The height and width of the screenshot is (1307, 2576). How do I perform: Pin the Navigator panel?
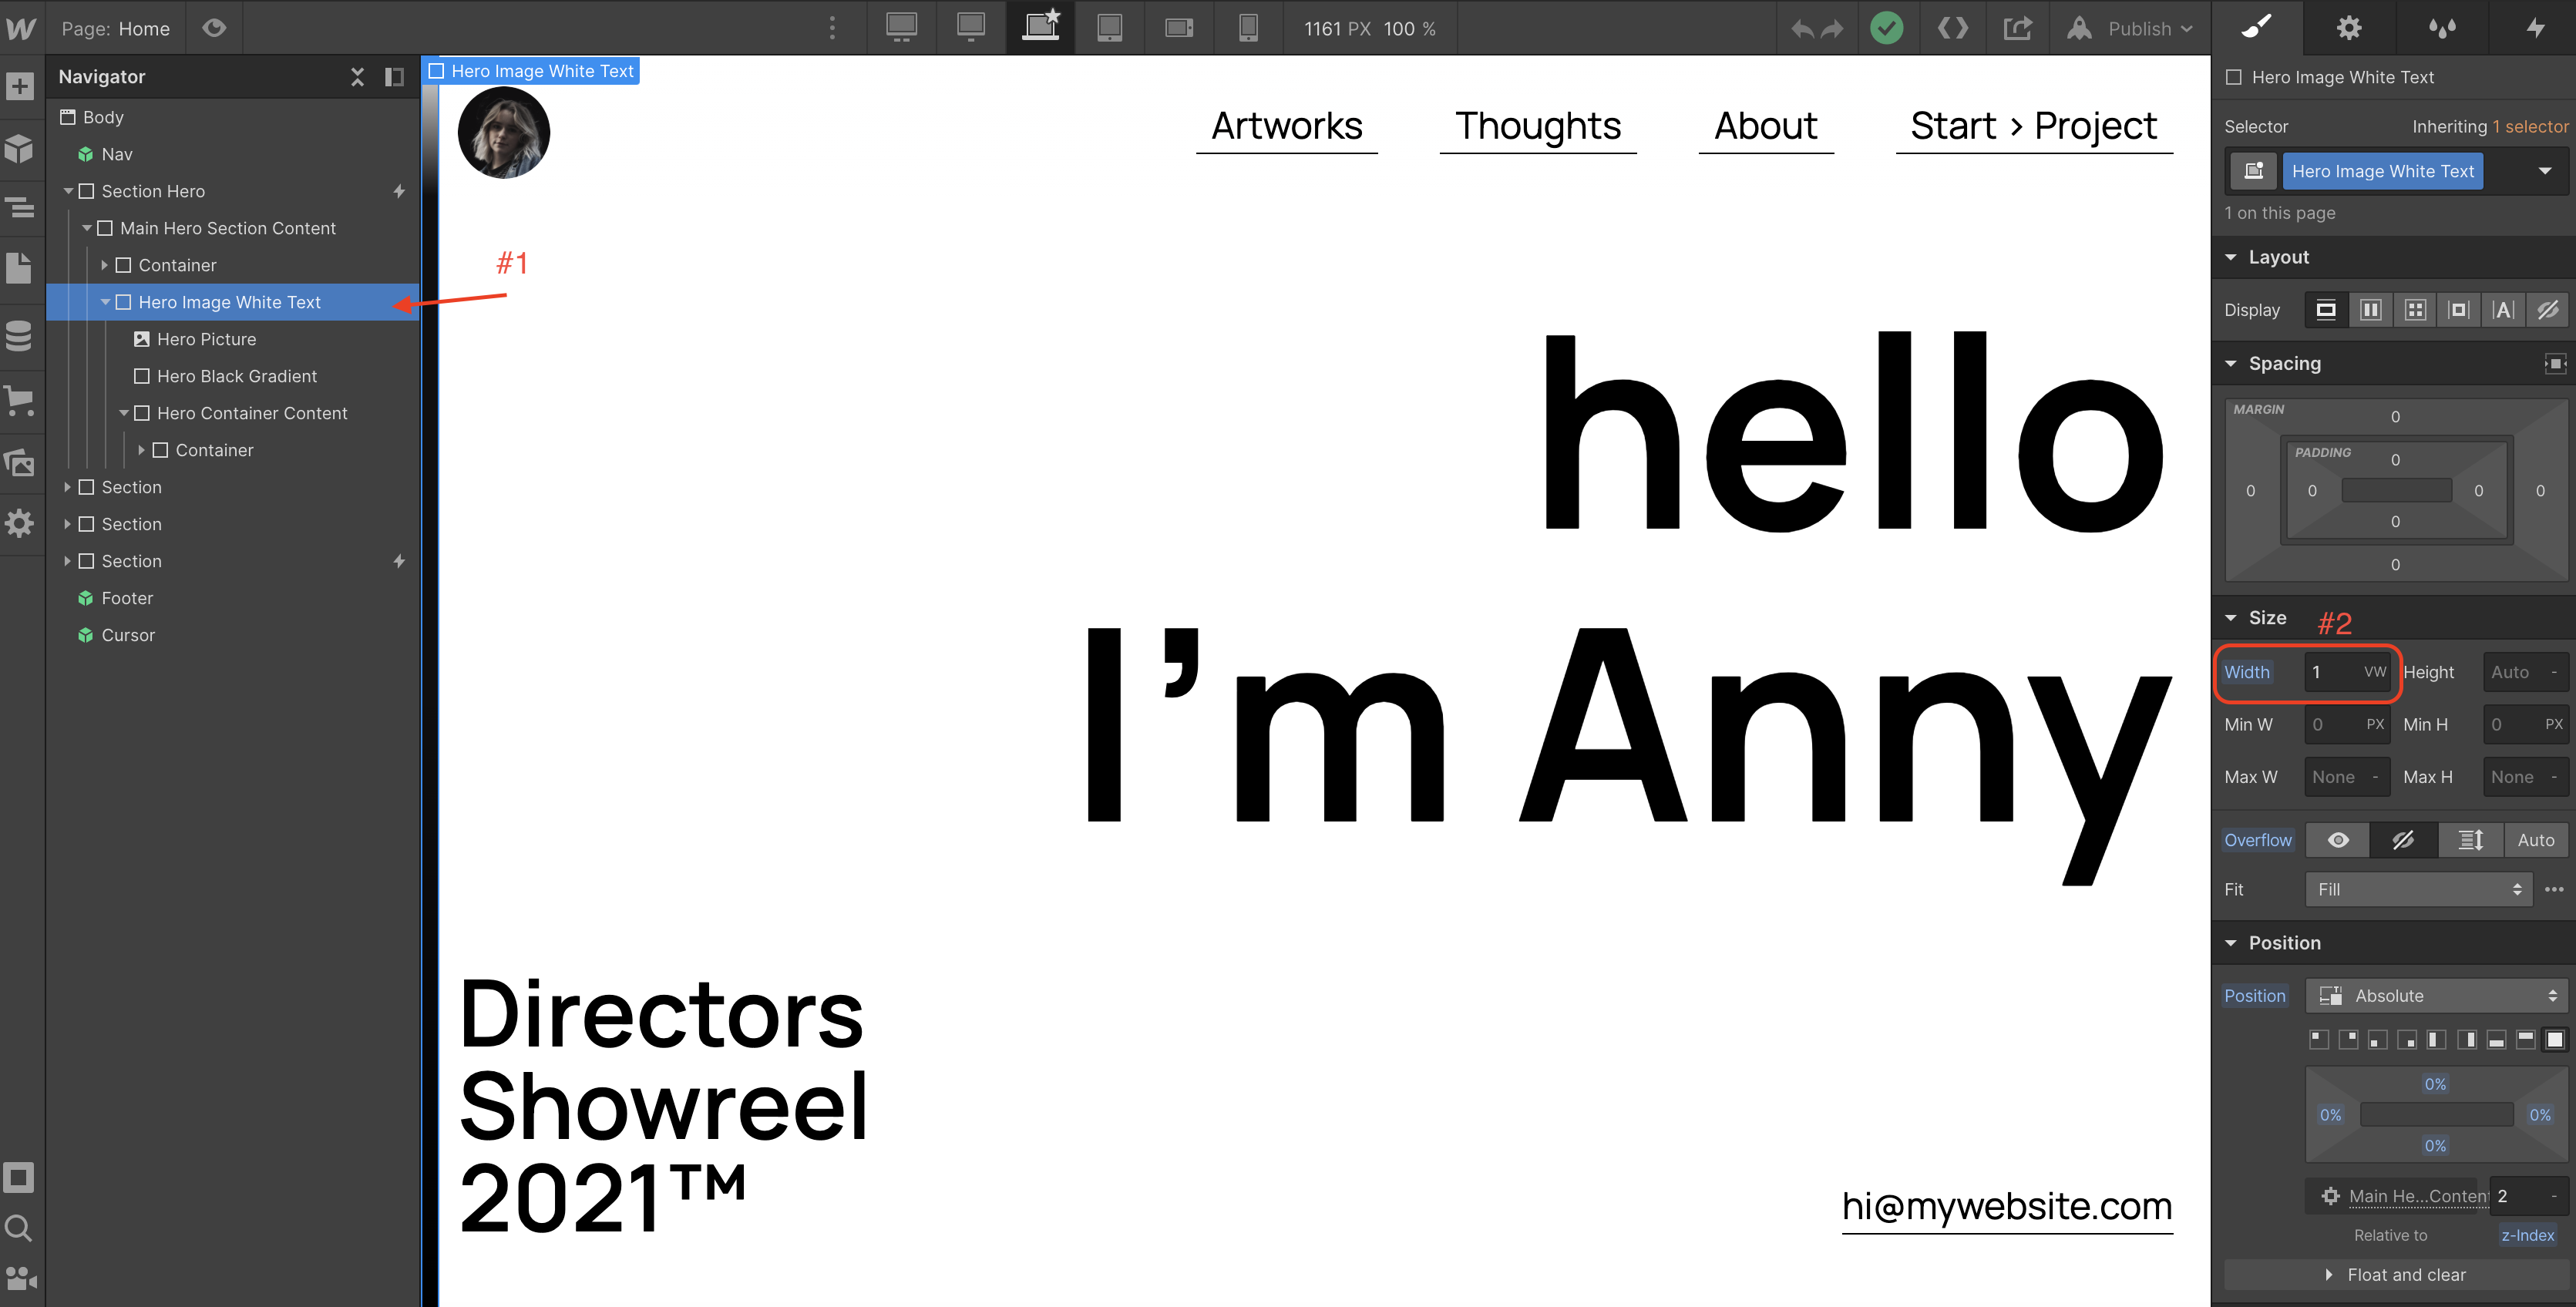click(x=394, y=77)
